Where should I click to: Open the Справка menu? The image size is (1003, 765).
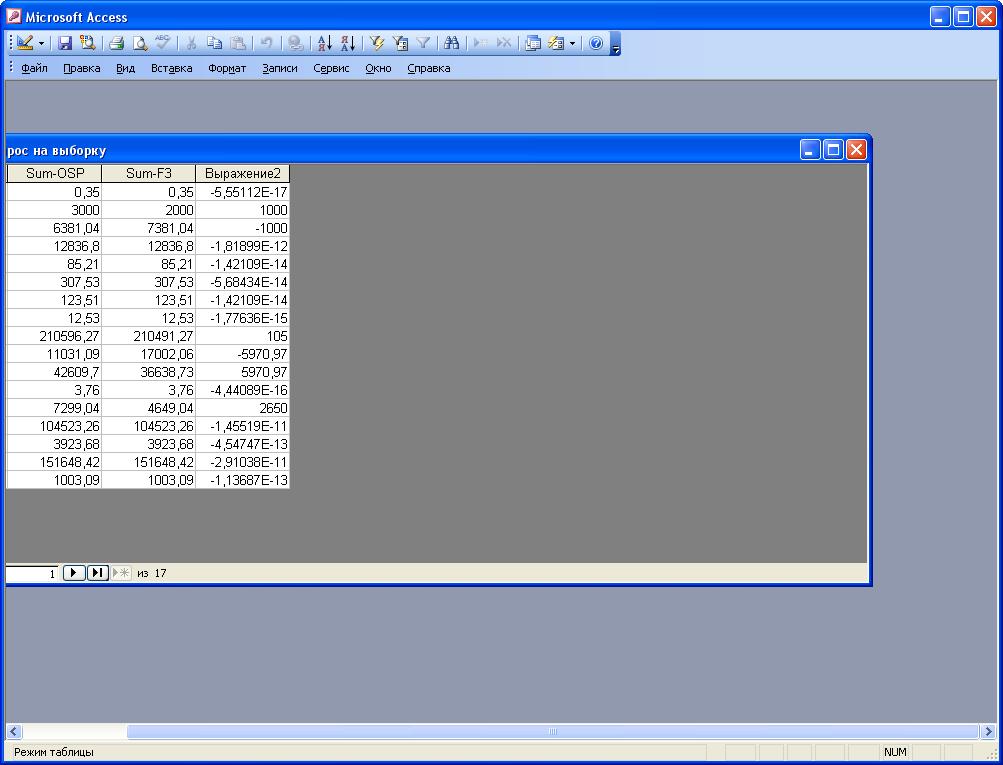pos(429,68)
